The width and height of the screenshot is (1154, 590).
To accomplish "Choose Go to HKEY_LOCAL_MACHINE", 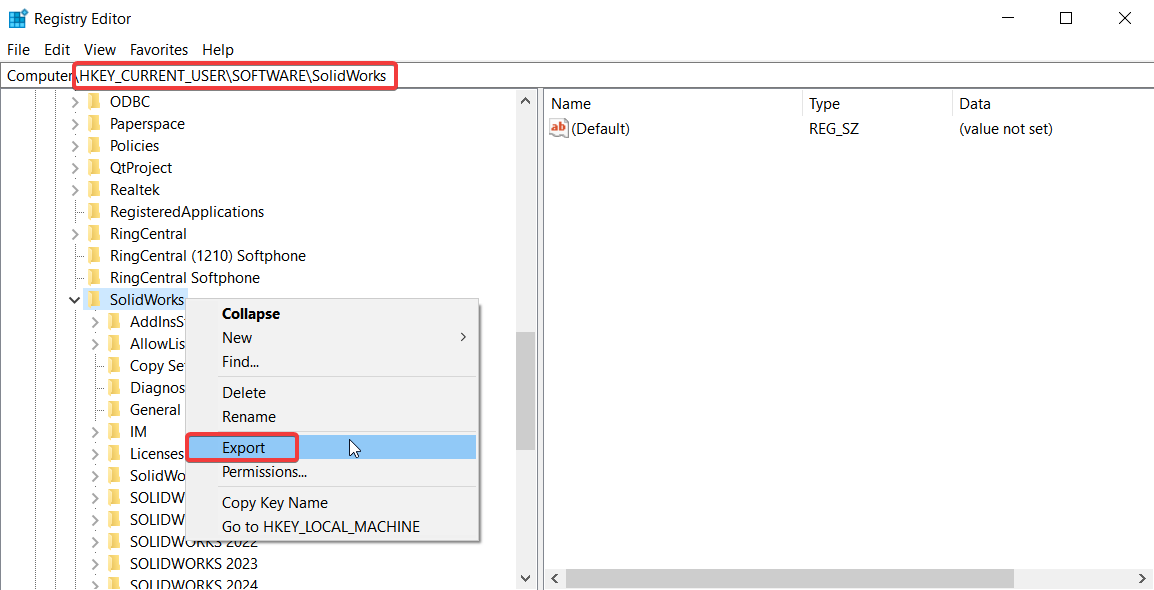I will pos(332,527).
